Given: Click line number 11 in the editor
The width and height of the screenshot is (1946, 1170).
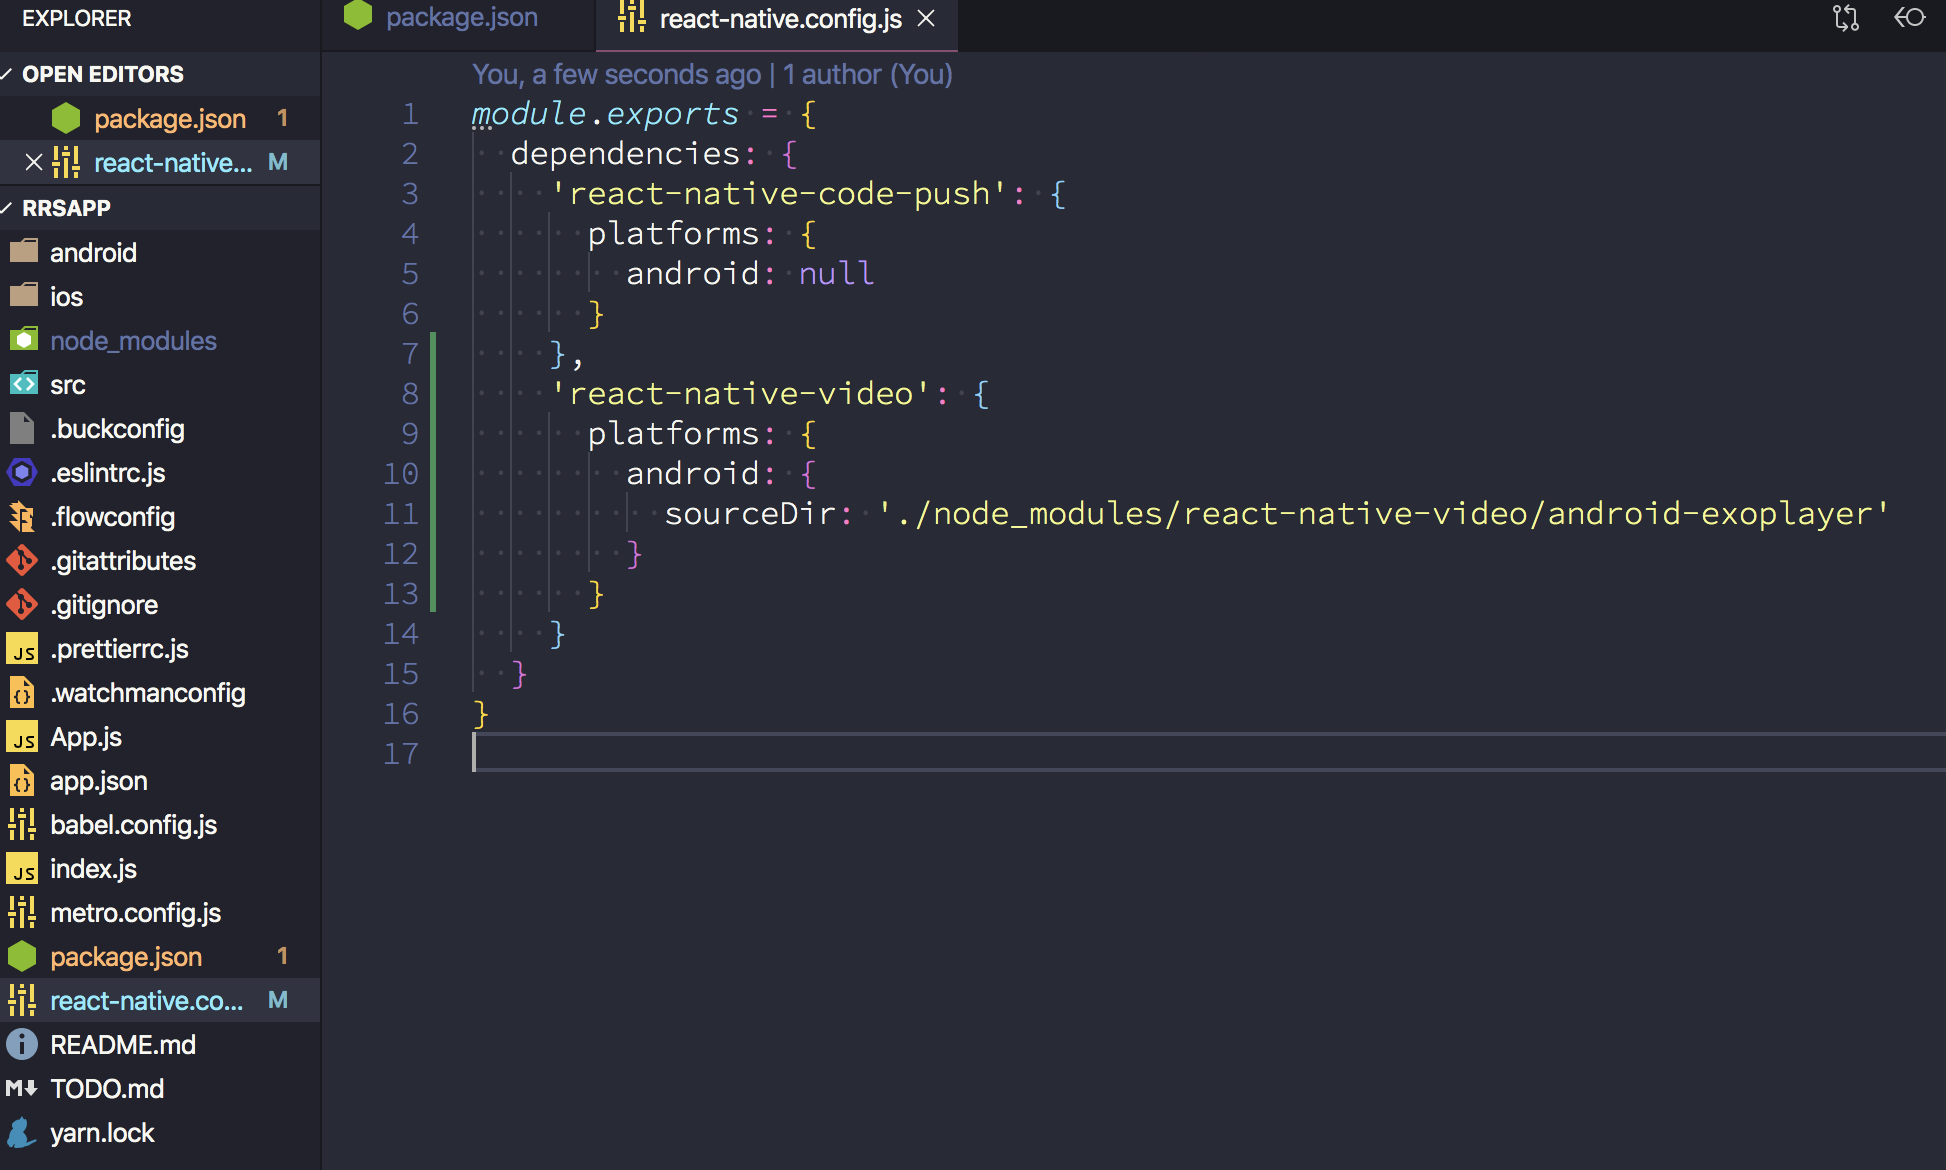Looking at the screenshot, I should coord(401,513).
